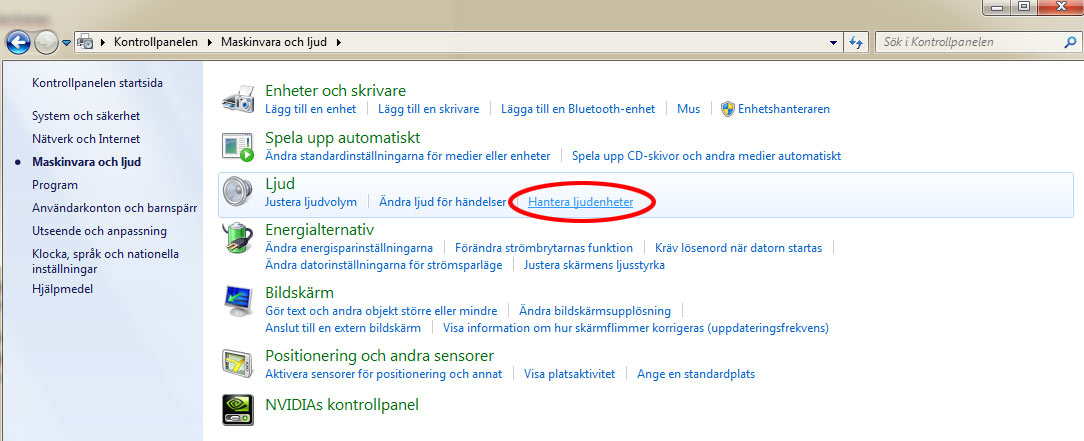The image size is (1084, 441).
Task: Open the Hantera ljudenheter link
Action: click(x=580, y=202)
